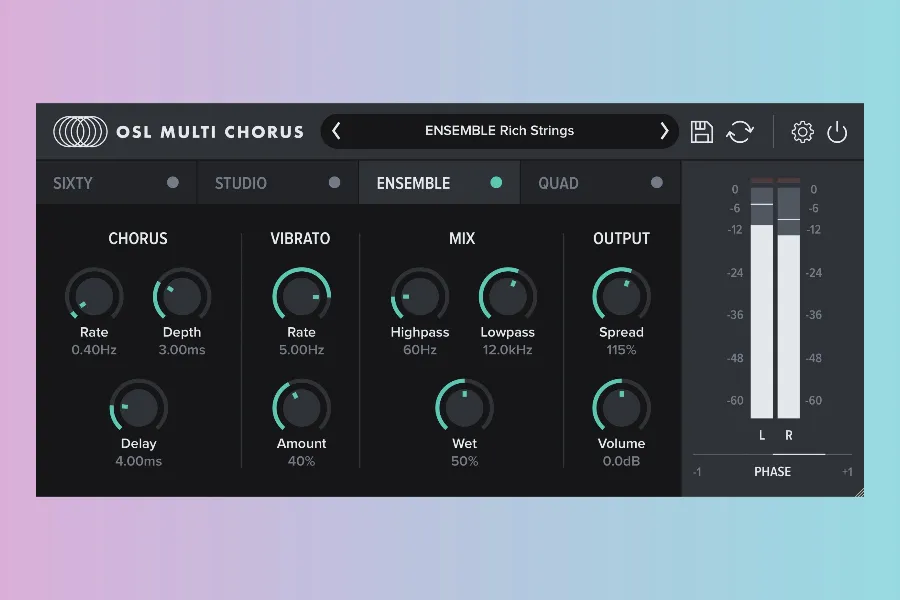The height and width of the screenshot is (600, 900).
Task: Enable the SIXTY mode indicator dot
Action: pyautogui.click(x=173, y=183)
